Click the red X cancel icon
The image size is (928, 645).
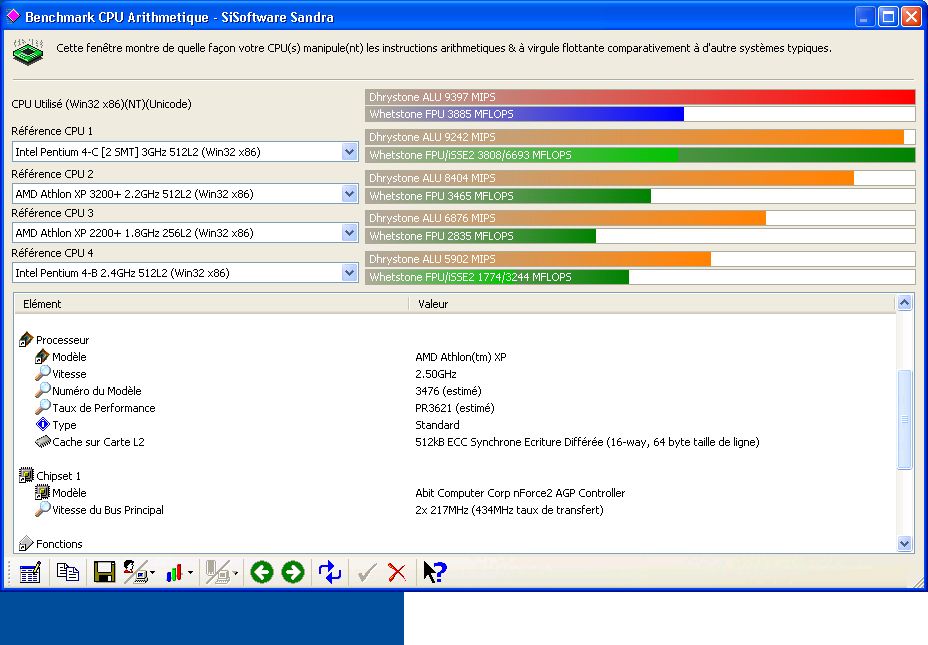(x=397, y=572)
